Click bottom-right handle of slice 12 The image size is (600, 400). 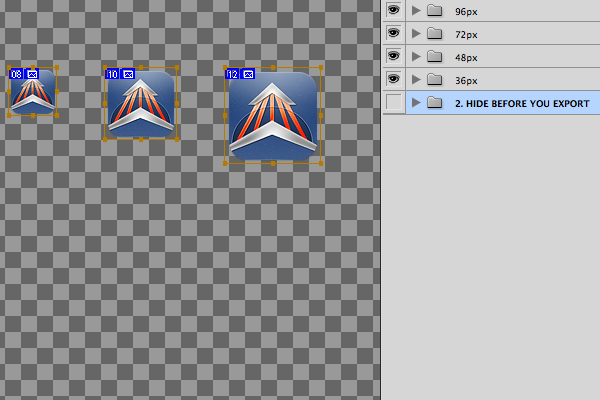[x=321, y=163]
